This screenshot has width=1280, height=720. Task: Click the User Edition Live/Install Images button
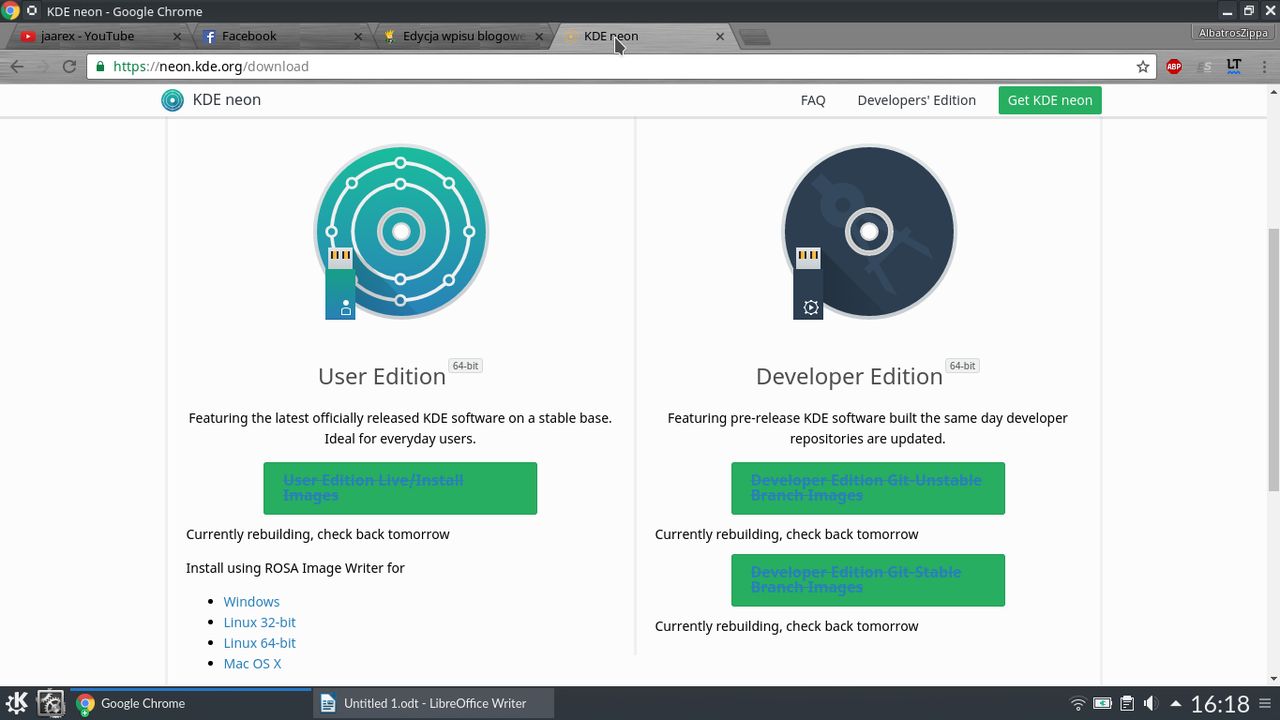400,488
